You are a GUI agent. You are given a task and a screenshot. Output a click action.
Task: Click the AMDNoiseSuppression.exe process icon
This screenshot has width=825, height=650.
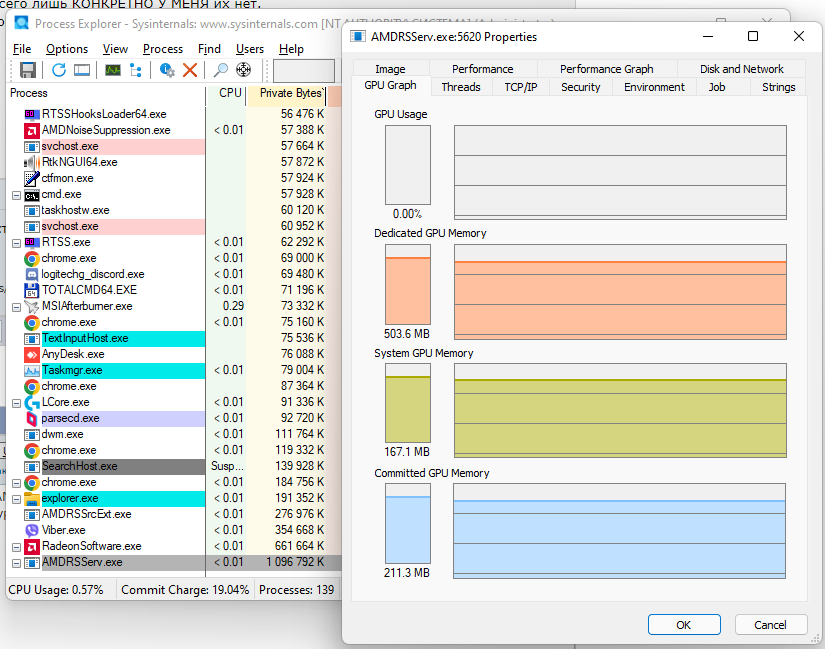[32, 131]
